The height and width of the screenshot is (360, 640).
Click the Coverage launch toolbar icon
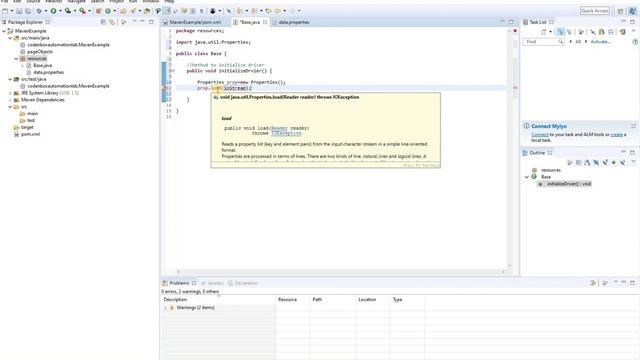click(68, 11)
